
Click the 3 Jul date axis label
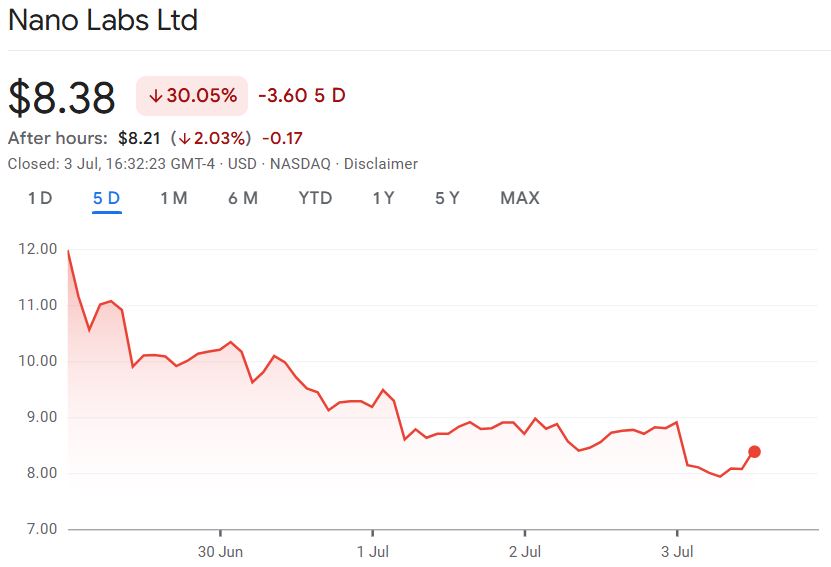pyautogui.click(x=677, y=551)
